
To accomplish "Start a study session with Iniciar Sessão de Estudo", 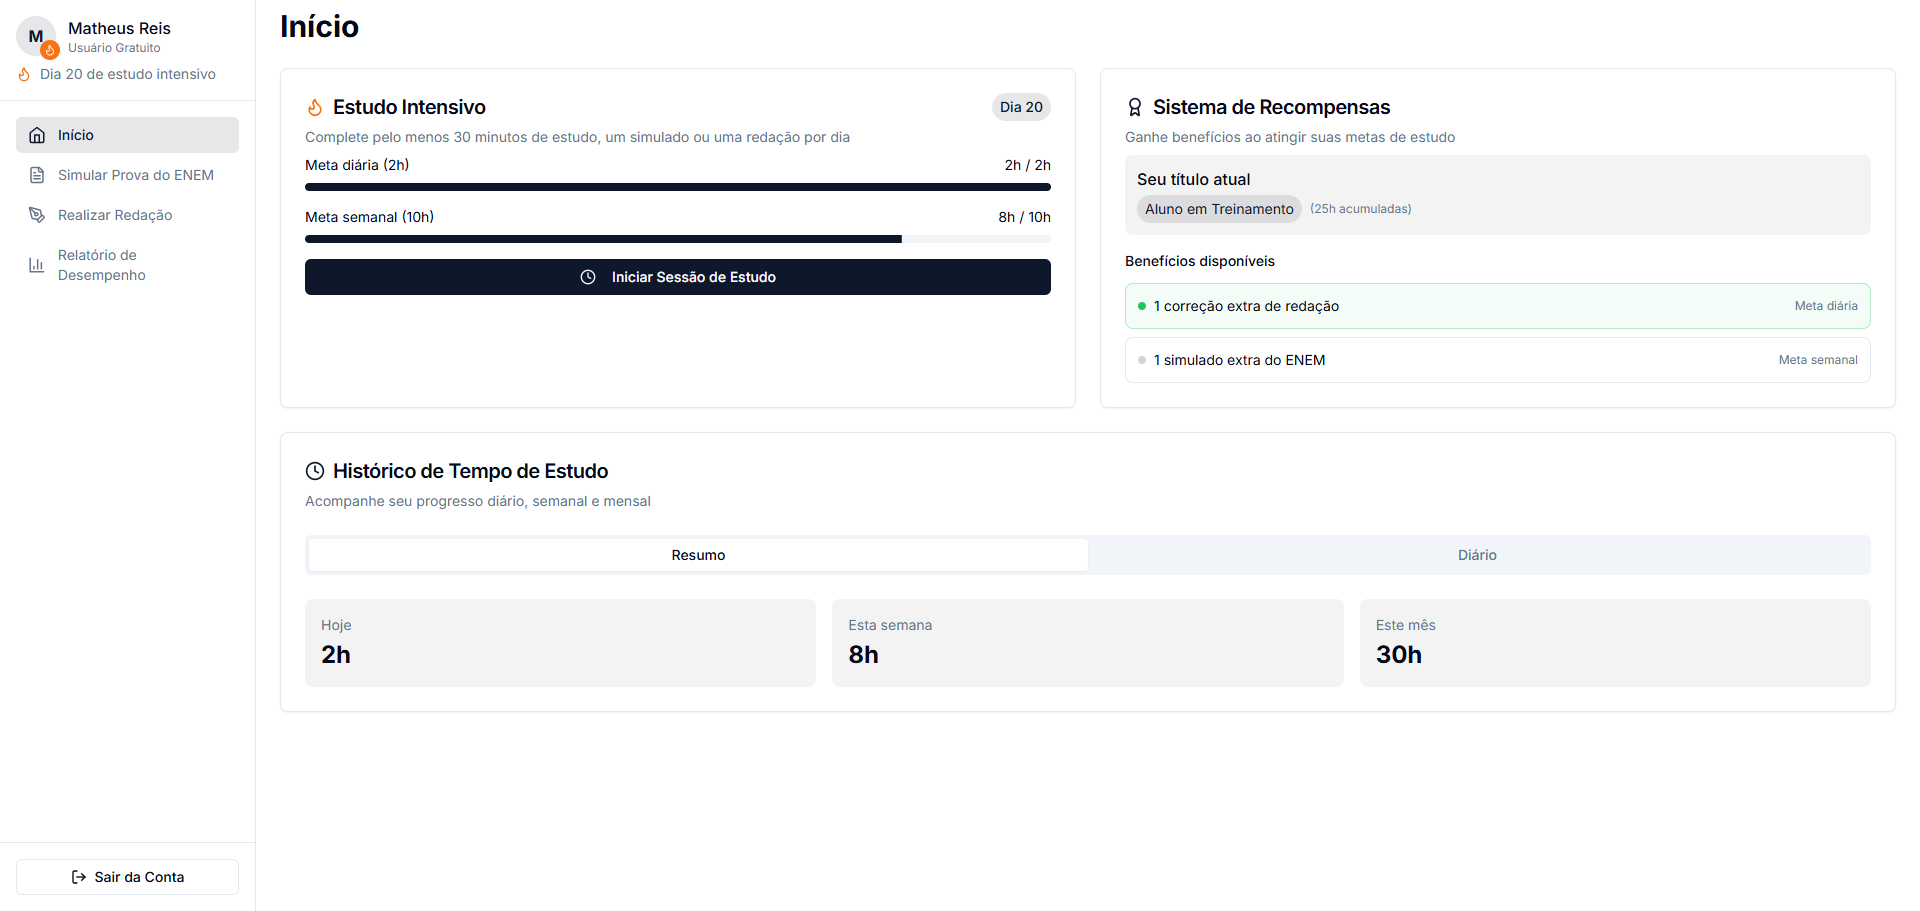I will coord(678,277).
